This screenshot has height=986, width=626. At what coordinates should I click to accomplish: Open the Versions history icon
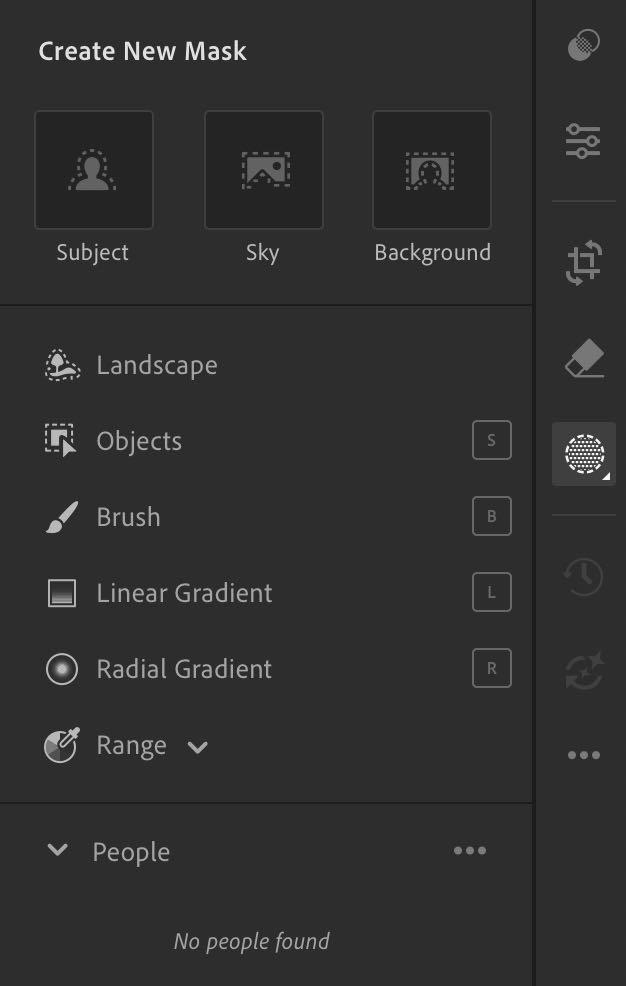click(x=584, y=577)
